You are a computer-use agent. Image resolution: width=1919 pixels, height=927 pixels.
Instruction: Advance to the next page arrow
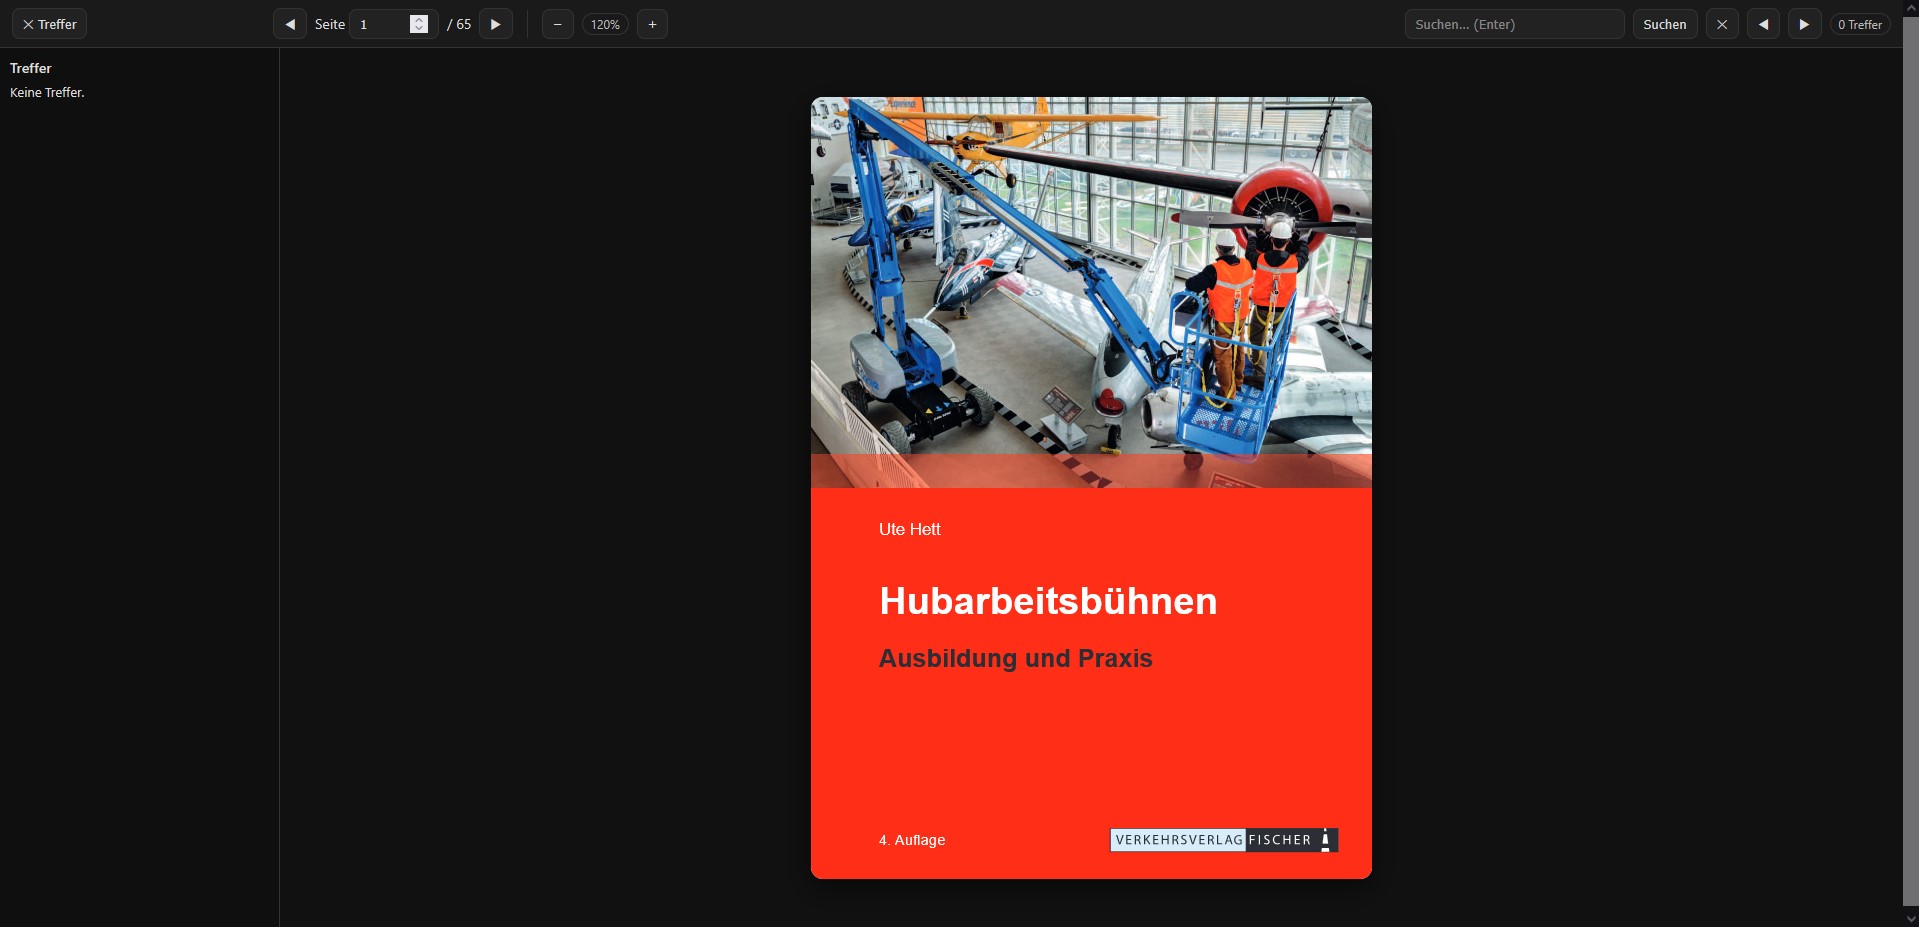click(x=496, y=24)
